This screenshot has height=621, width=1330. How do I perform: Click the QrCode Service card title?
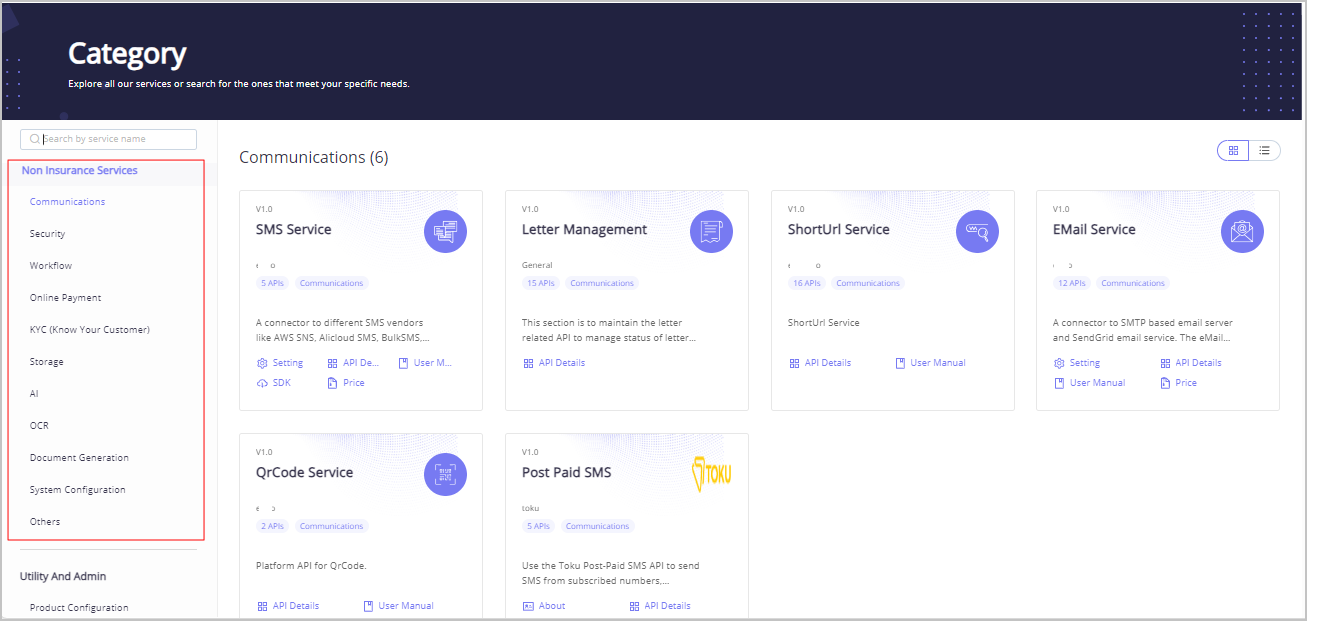pyautogui.click(x=304, y=473)
